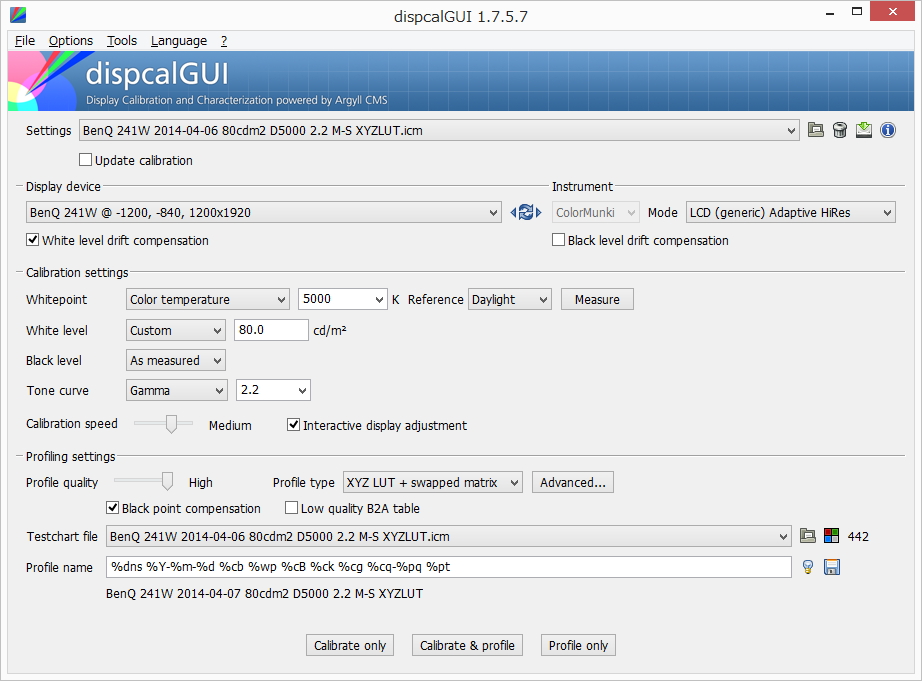Click Profile only button

pyautogui.click(x=578, y=645)
